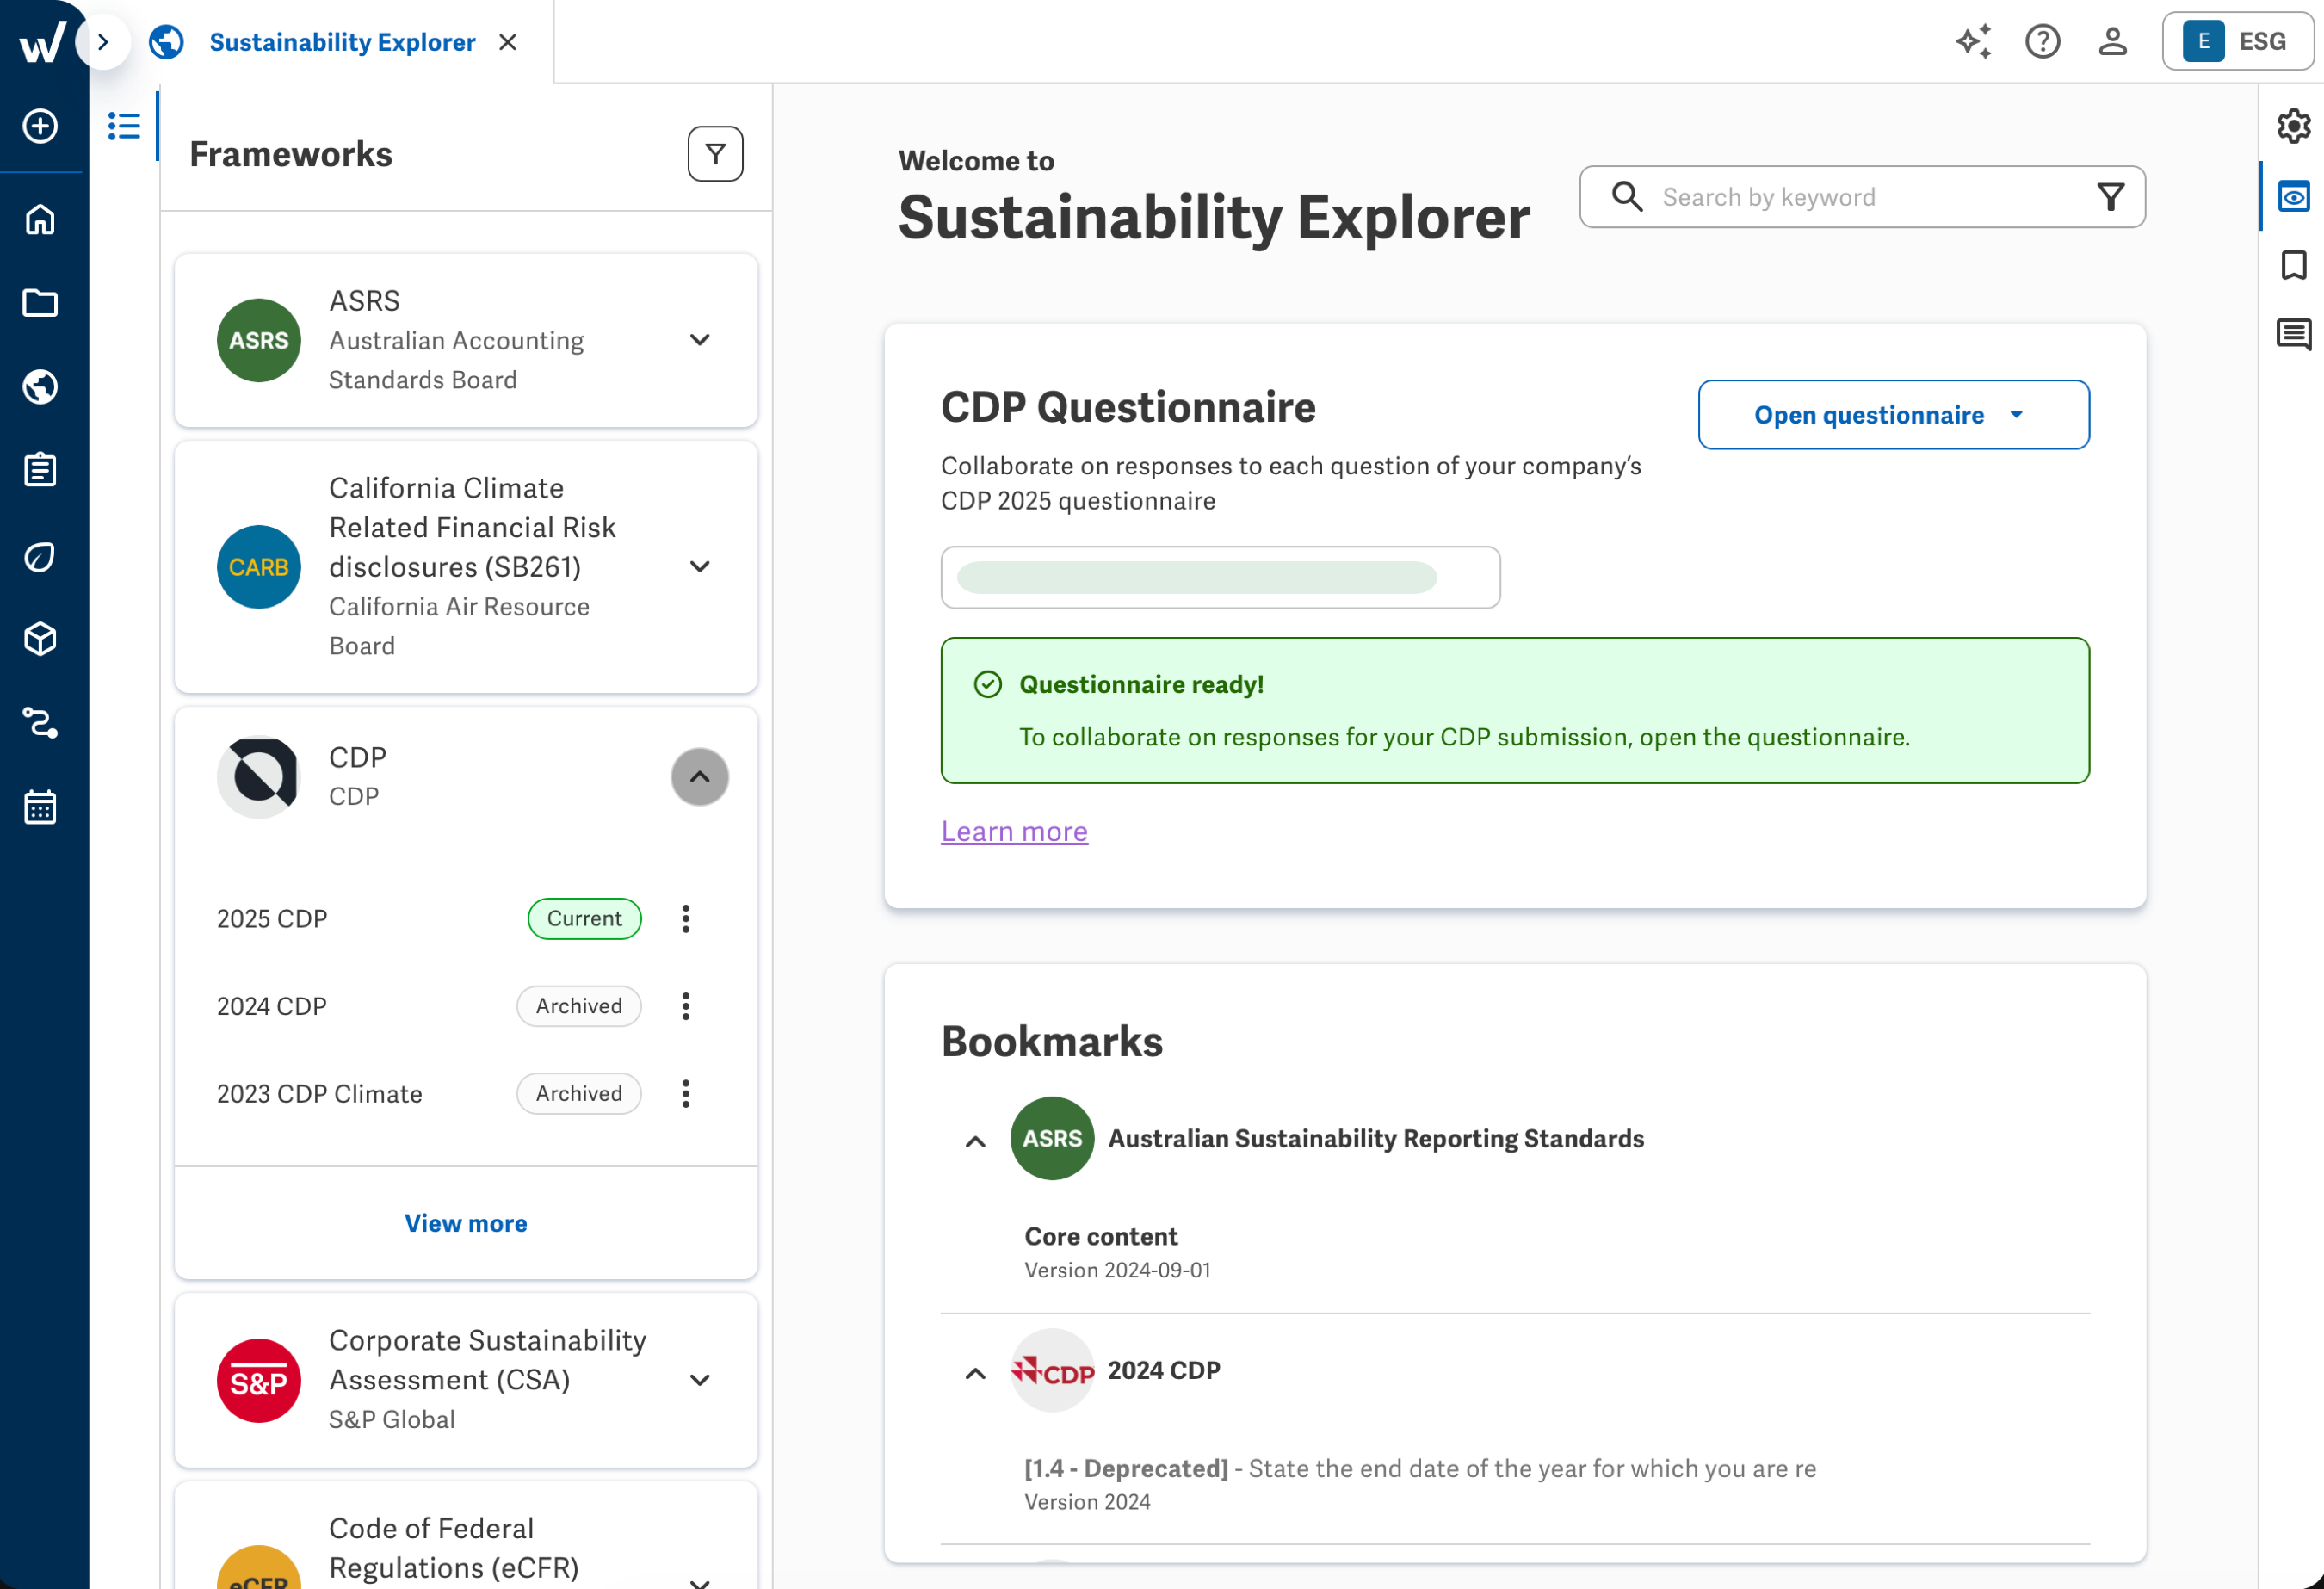2324x1589 pixels.
Task: Focus the Search by keyword field
Action: click(1862, 197)
